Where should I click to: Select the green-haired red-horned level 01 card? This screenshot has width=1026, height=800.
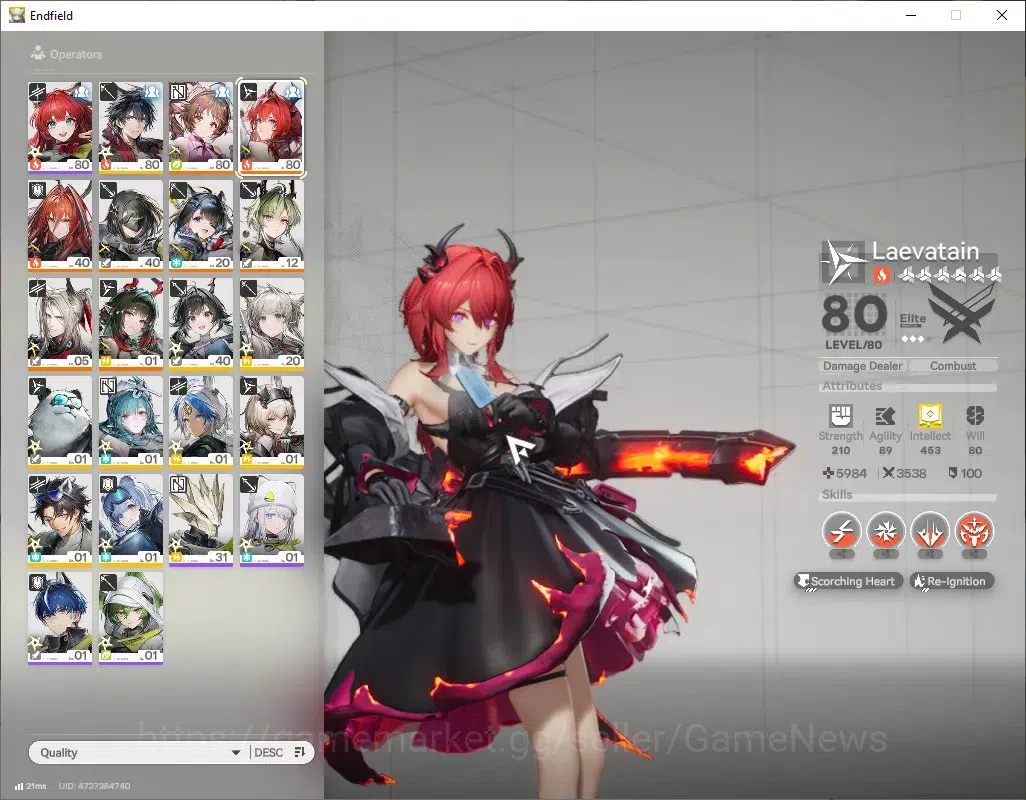click(130, 323)
